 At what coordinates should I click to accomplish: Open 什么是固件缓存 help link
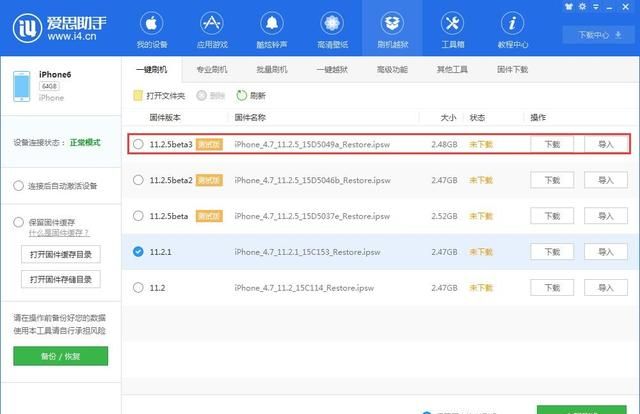59,233
